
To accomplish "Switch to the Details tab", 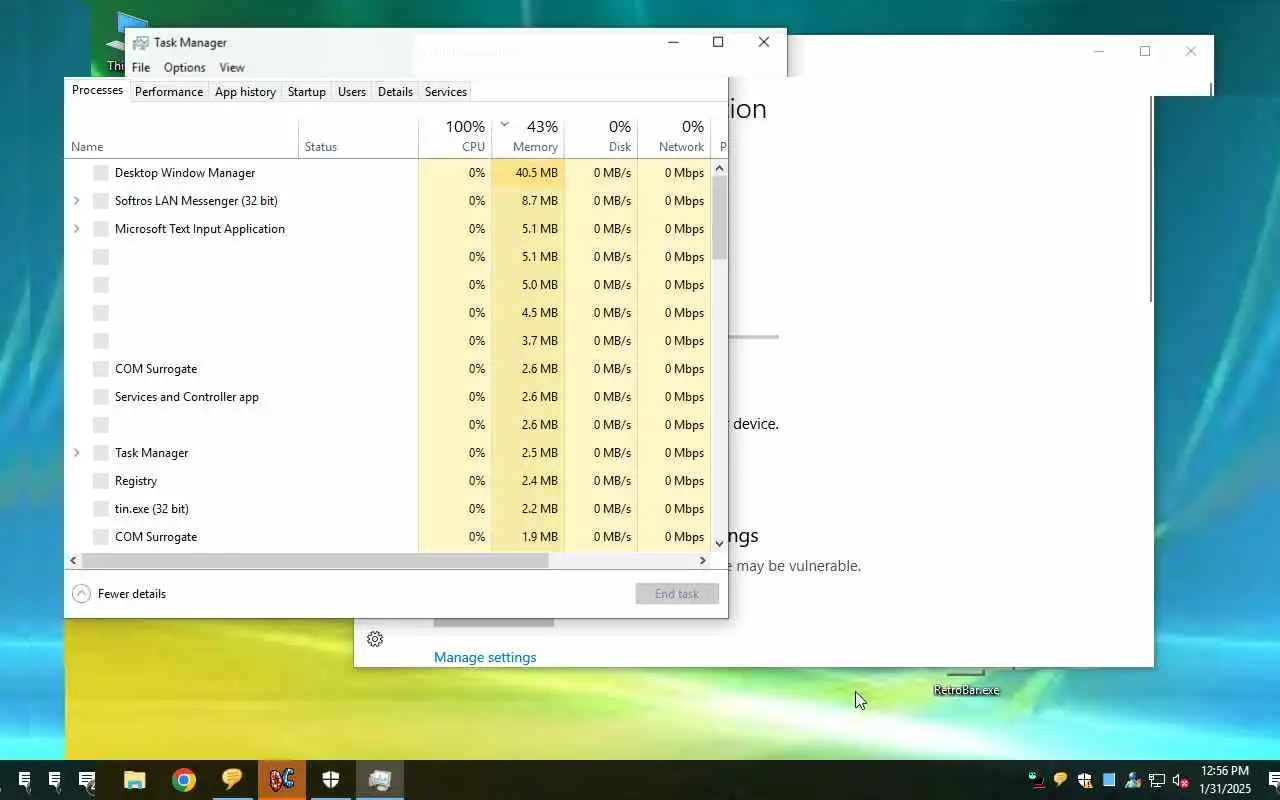I will 395,91.
